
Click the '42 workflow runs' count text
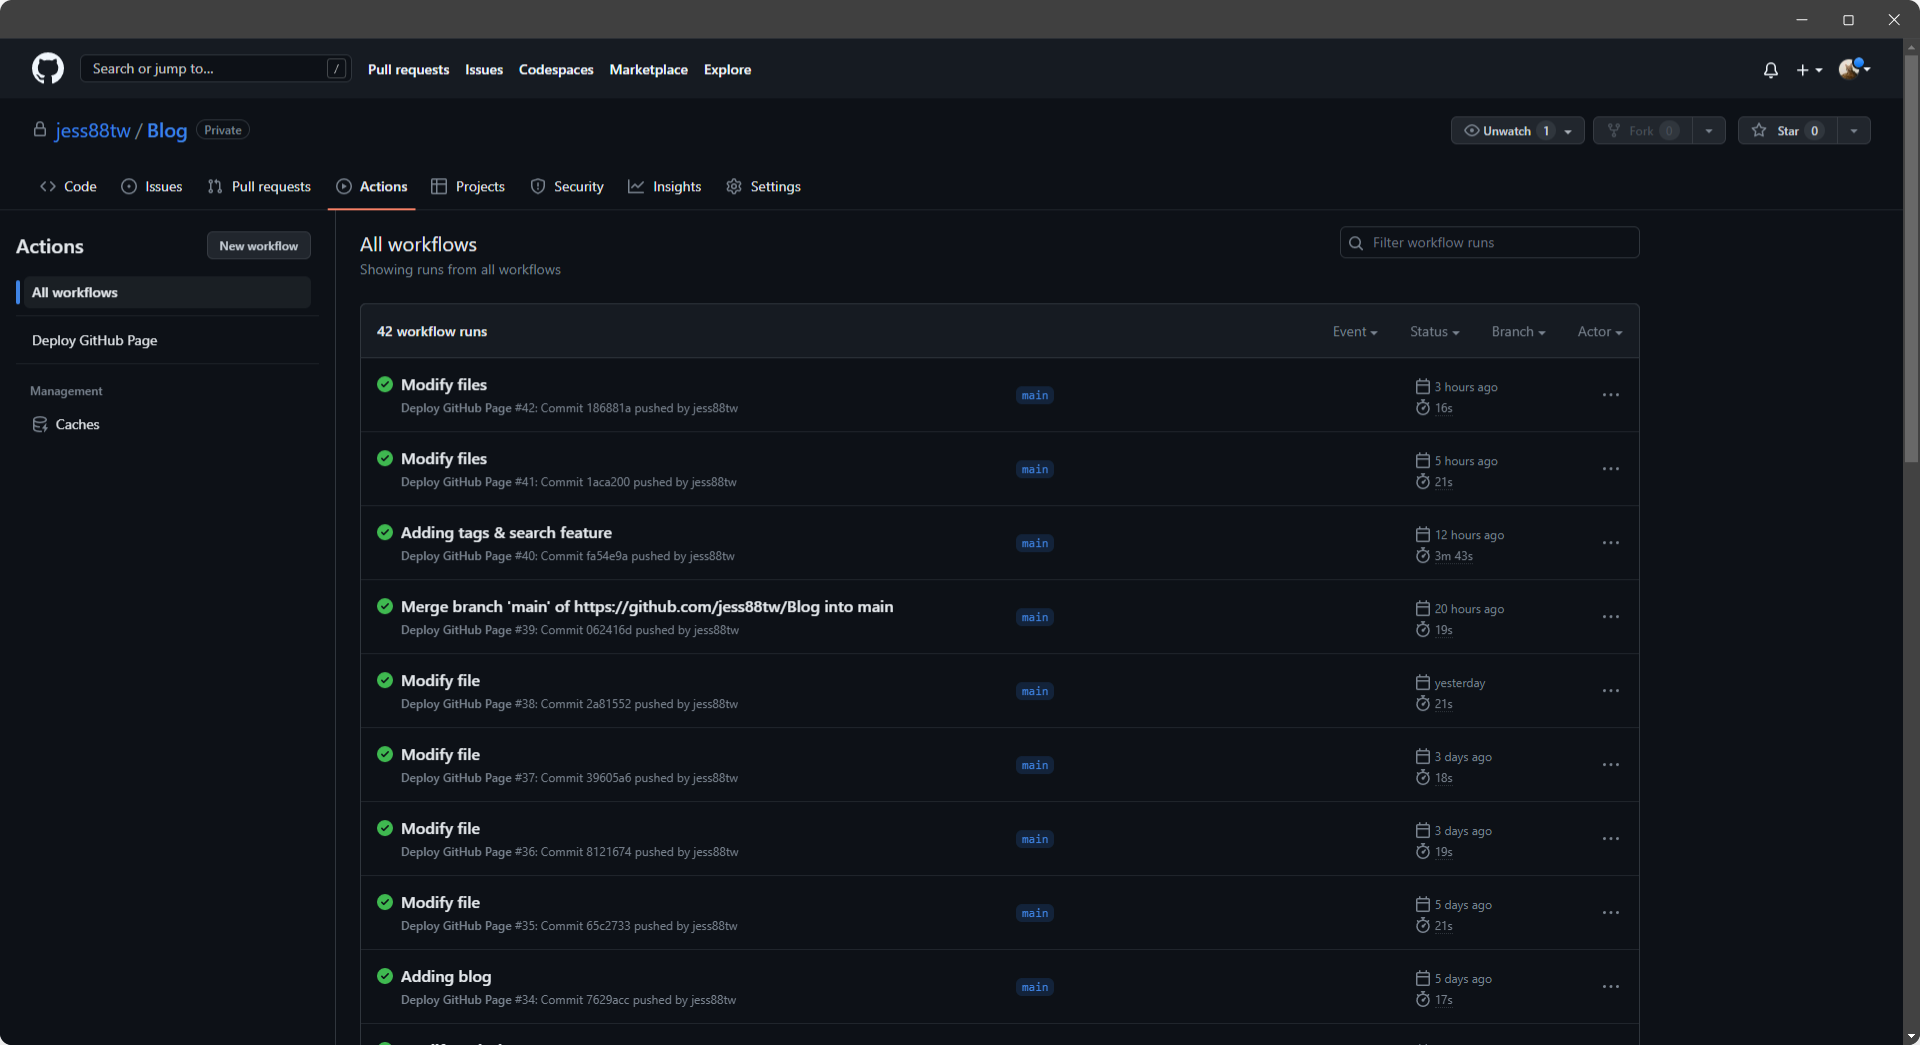coord(432,332)
